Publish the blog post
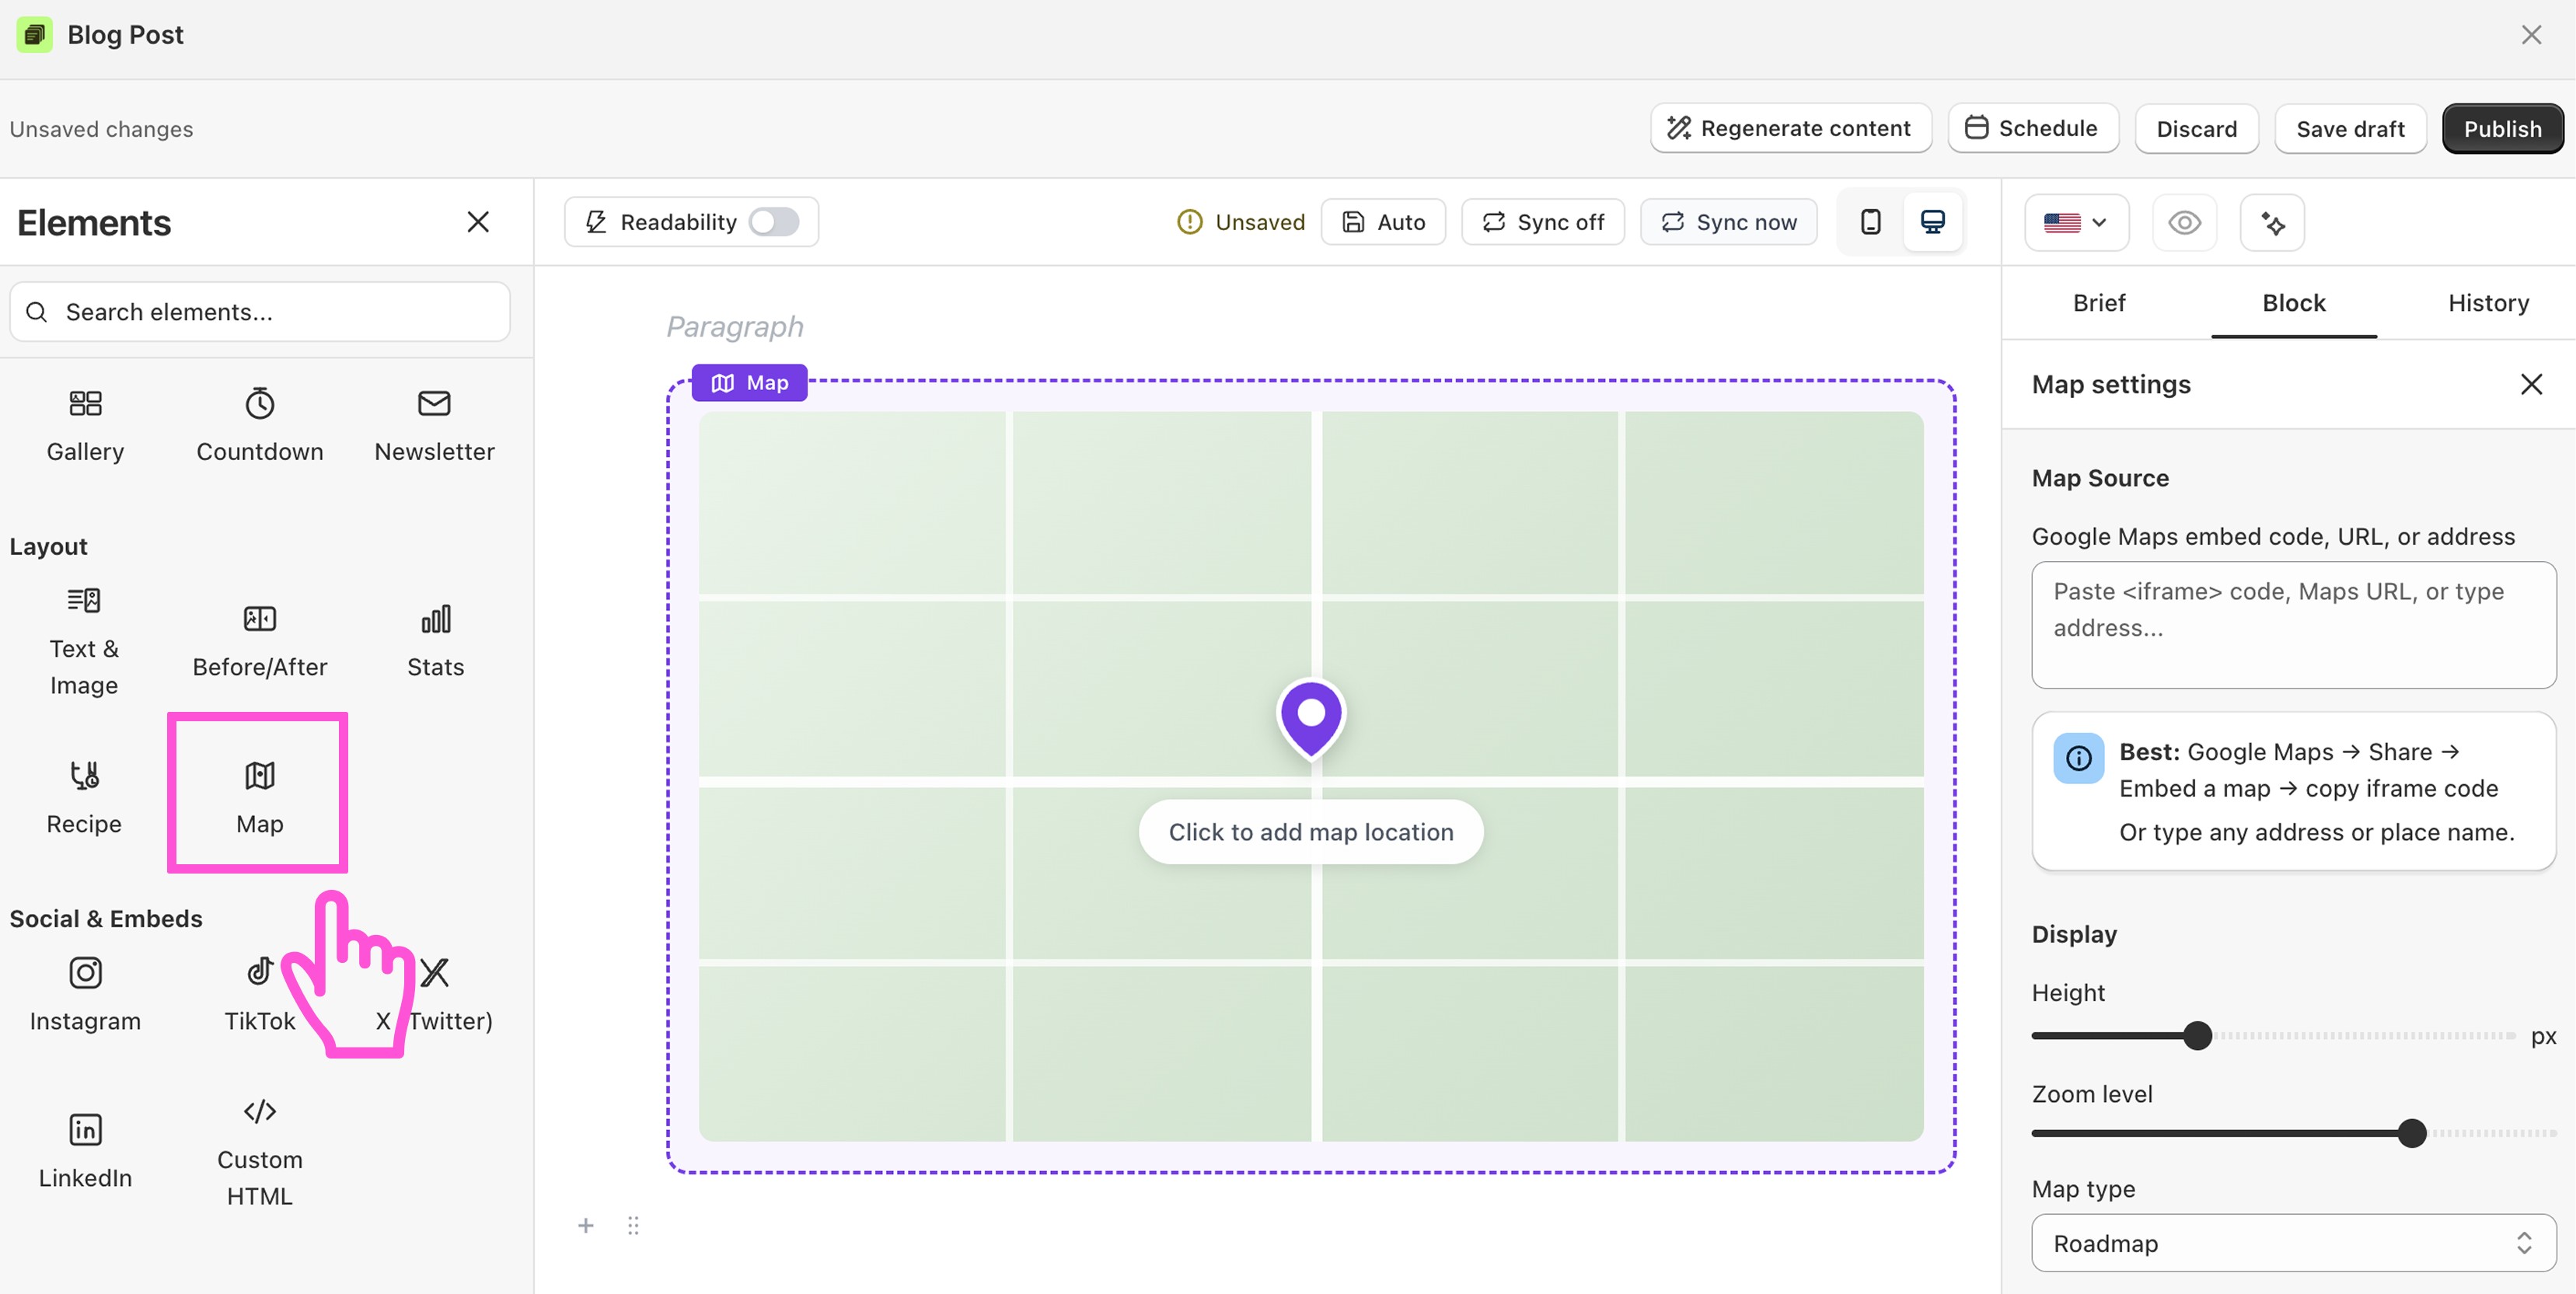This screenshot has height=1294, width=2576. click(2502, 129)
